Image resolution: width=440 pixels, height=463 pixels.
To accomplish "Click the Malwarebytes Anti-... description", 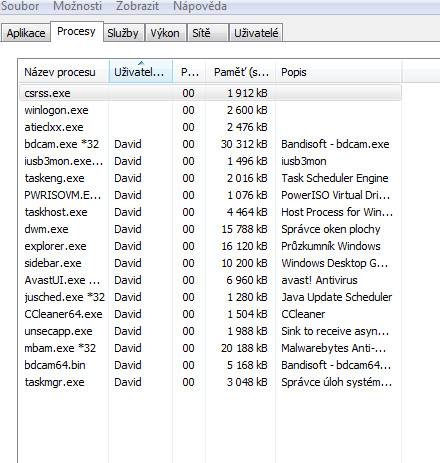I will click(x=334, y=348).
